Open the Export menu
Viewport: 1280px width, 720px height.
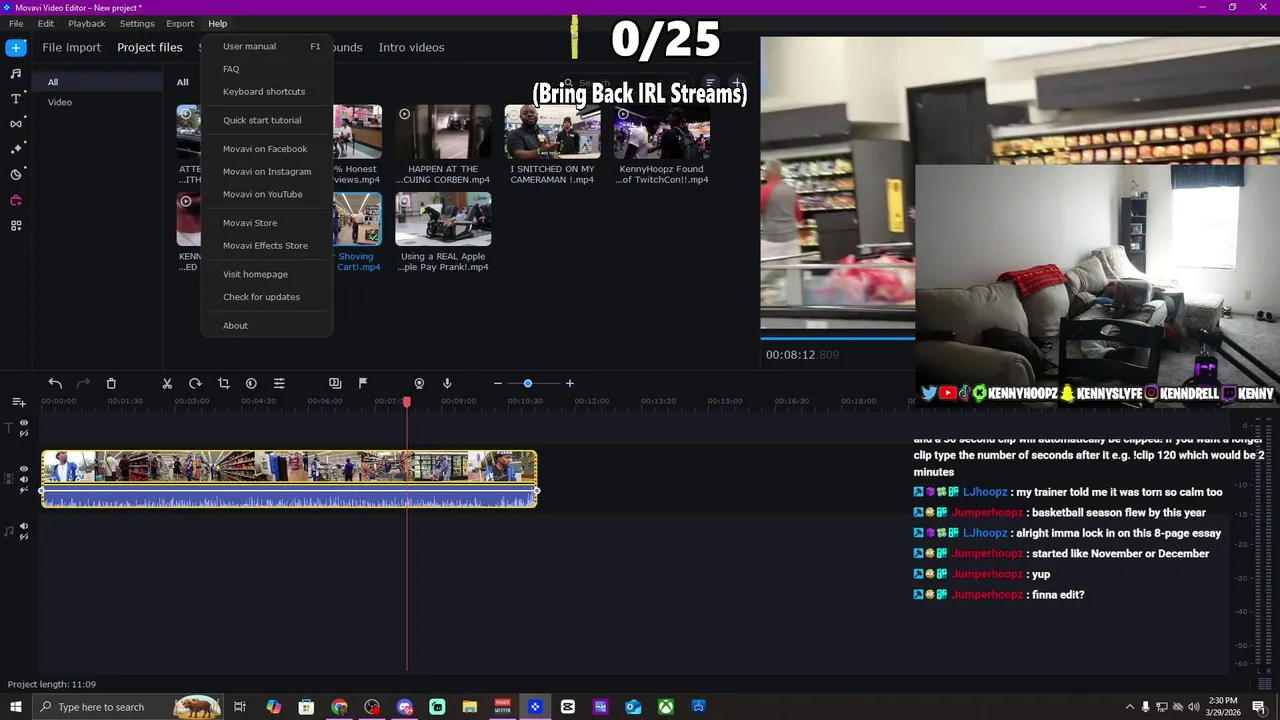point(180,23)
